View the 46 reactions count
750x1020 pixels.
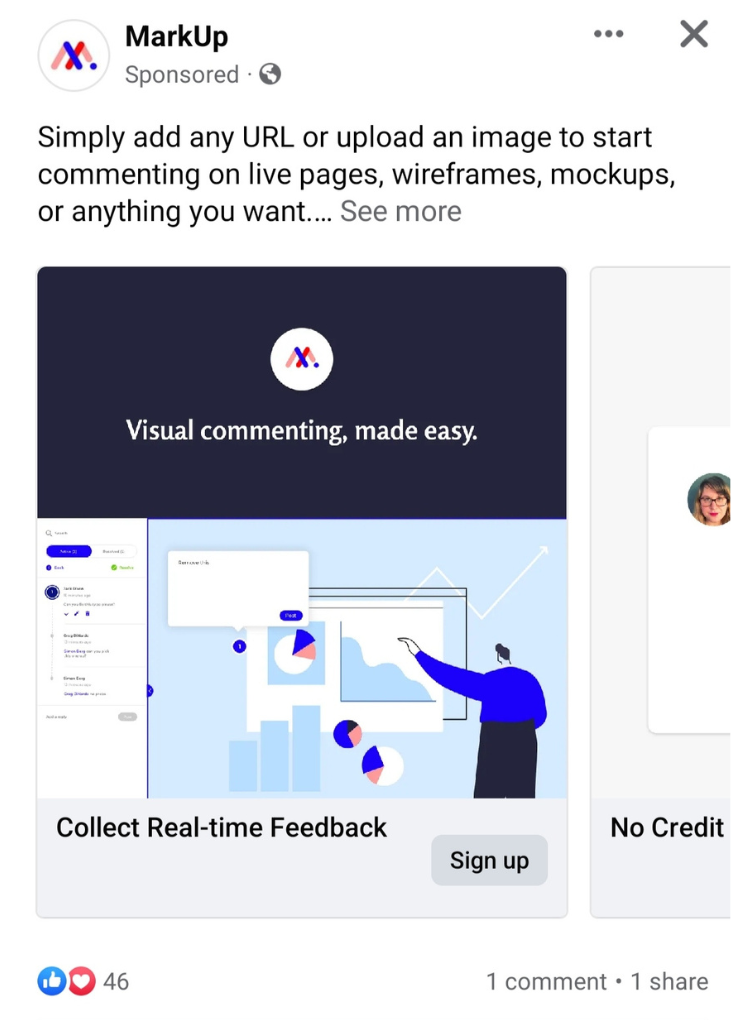tap(116, 981)
